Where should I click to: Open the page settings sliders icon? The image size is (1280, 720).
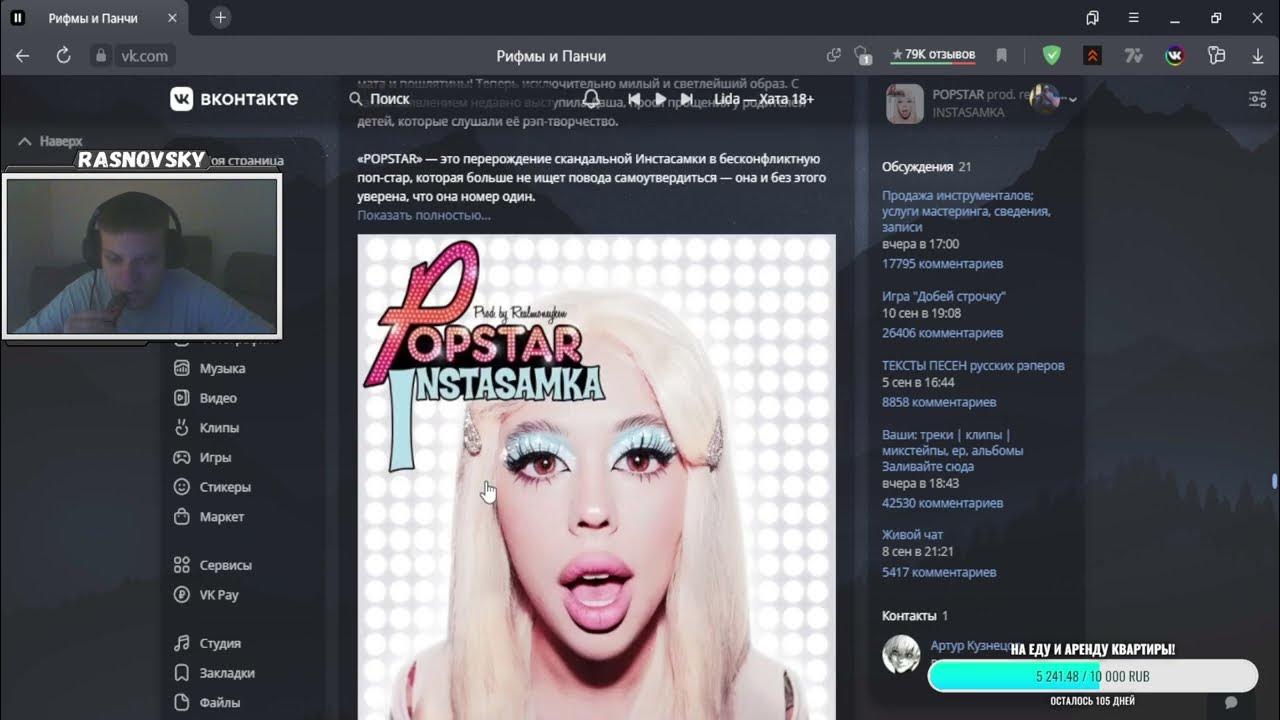pyautogui.click(x=1257, y=99)
